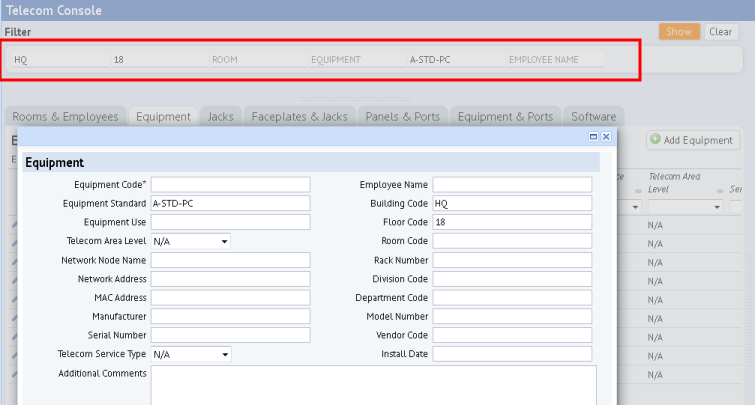Viewport: 755px width, 406px height.
Task: Open the Telecom Area Level dropdown
Action: click(191, 241)
